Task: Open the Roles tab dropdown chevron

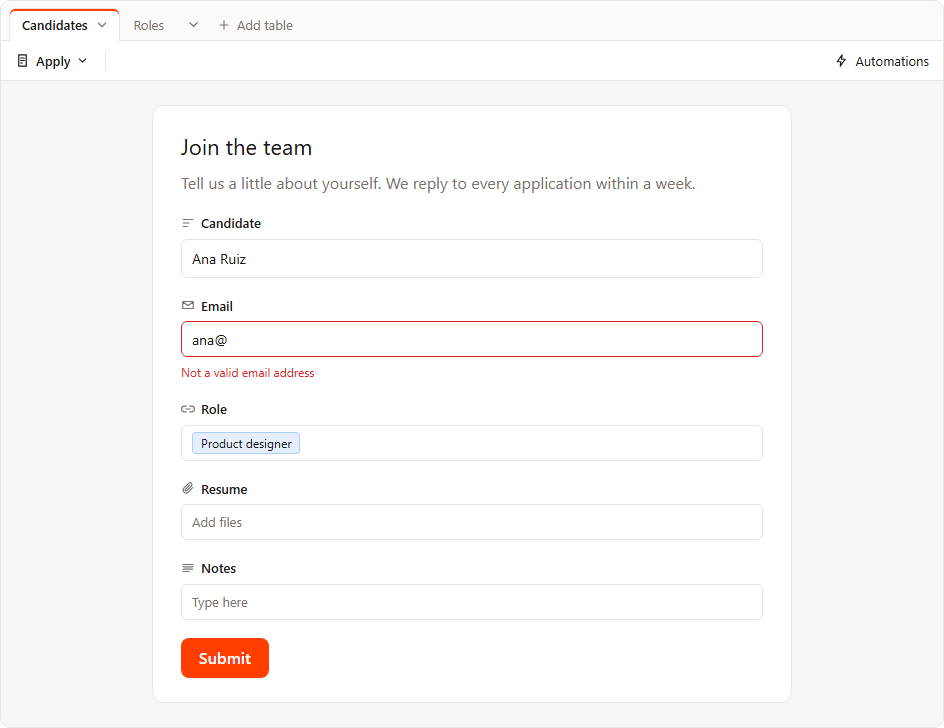Action: (193, 25)
